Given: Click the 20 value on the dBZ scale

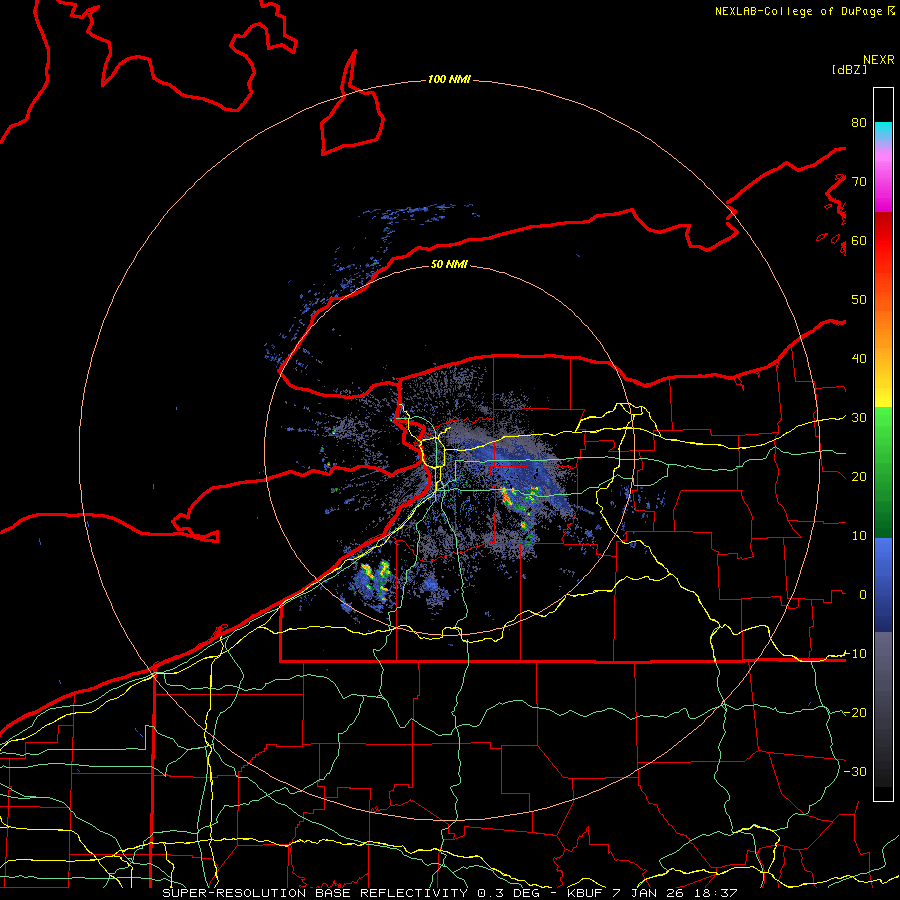Looking at the screenshot, I should pos(859,476).
